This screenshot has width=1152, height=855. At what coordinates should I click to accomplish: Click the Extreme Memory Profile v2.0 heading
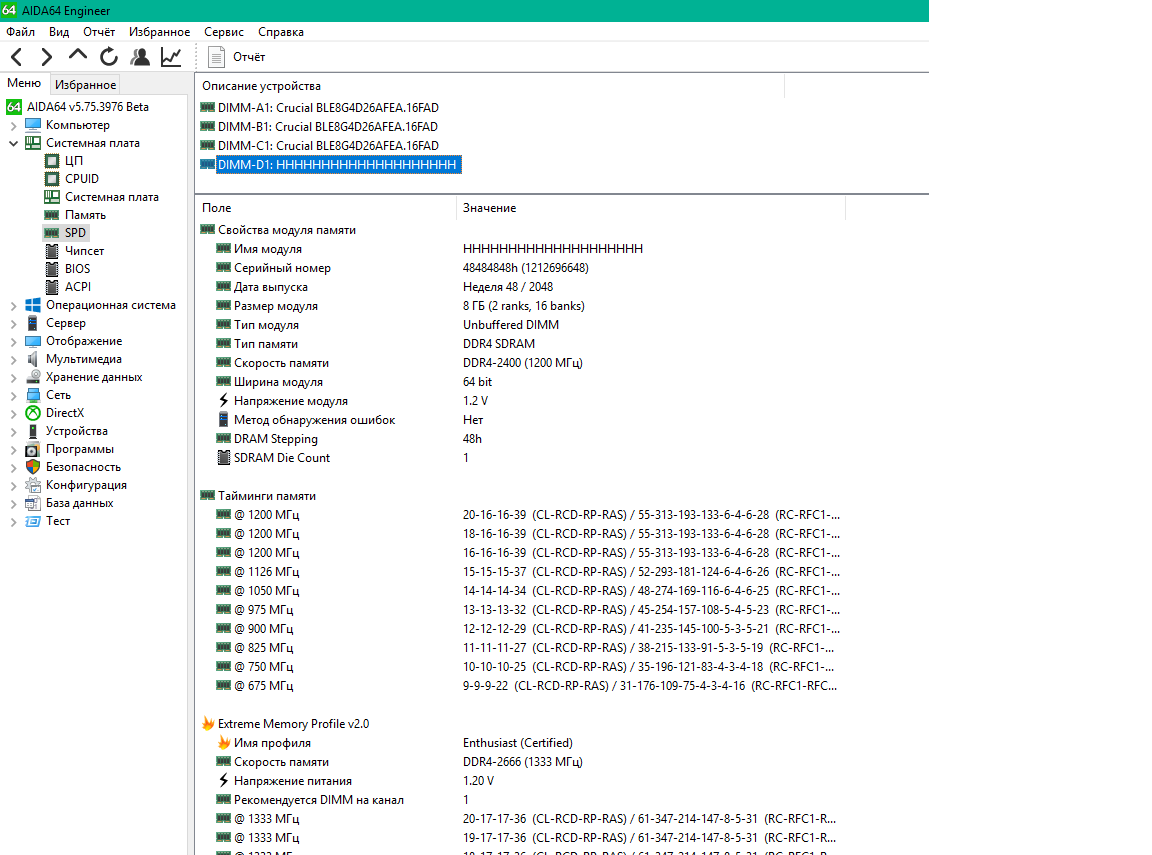click(293, 724)
